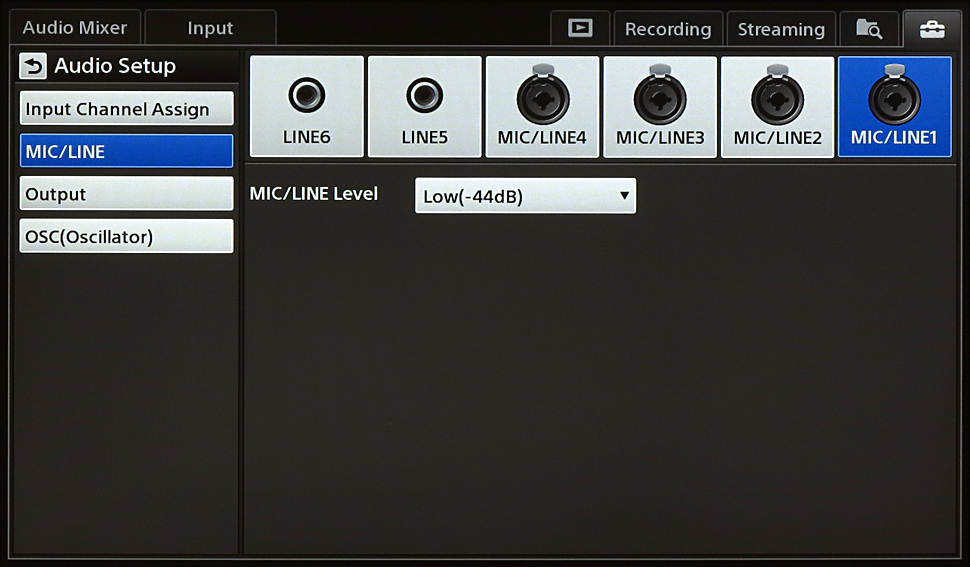Select the highlighted MIC/LINE1 input connector
The height and width of the screenshot is (567, 970).
pyautogui.click(x=894, y=107)
